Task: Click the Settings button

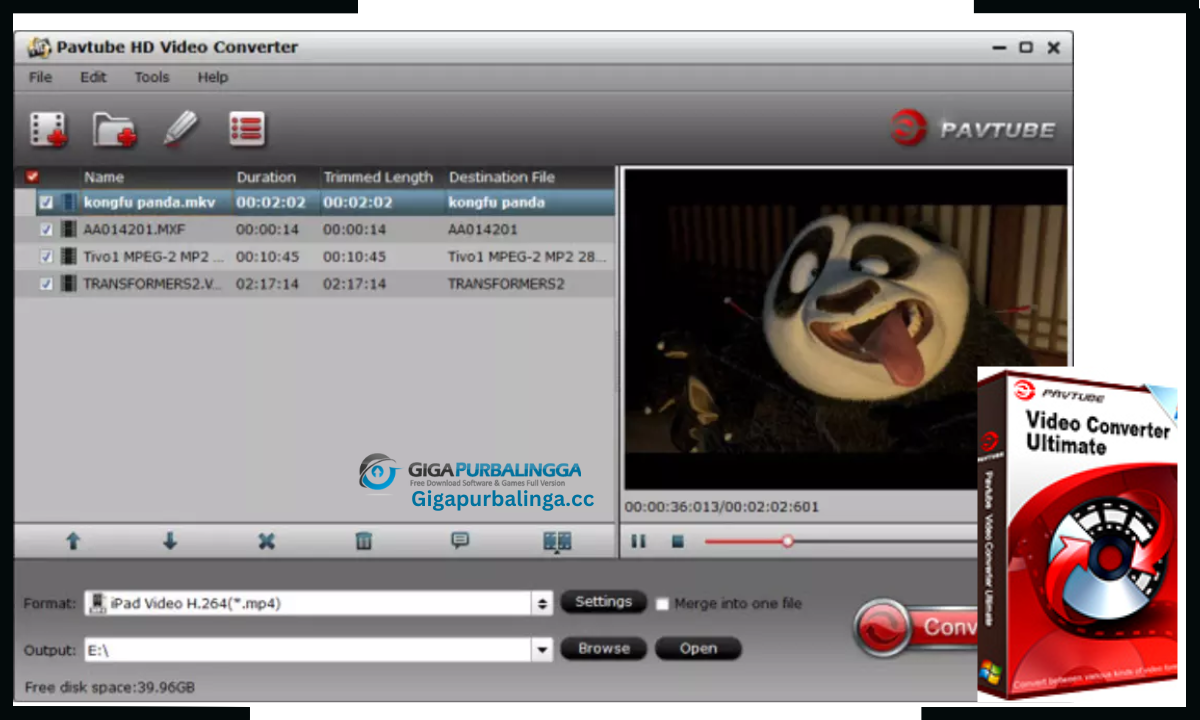Action: click(x=603, y=602)
